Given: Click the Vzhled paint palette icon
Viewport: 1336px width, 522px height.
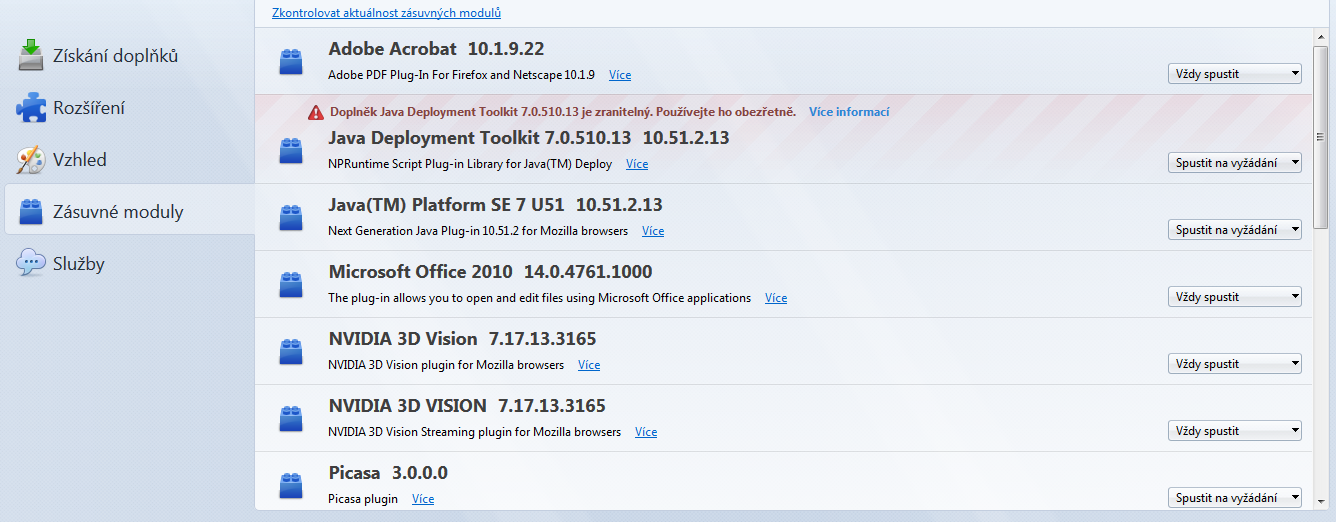Looking at the screenshot, I should tap(31, 160).
